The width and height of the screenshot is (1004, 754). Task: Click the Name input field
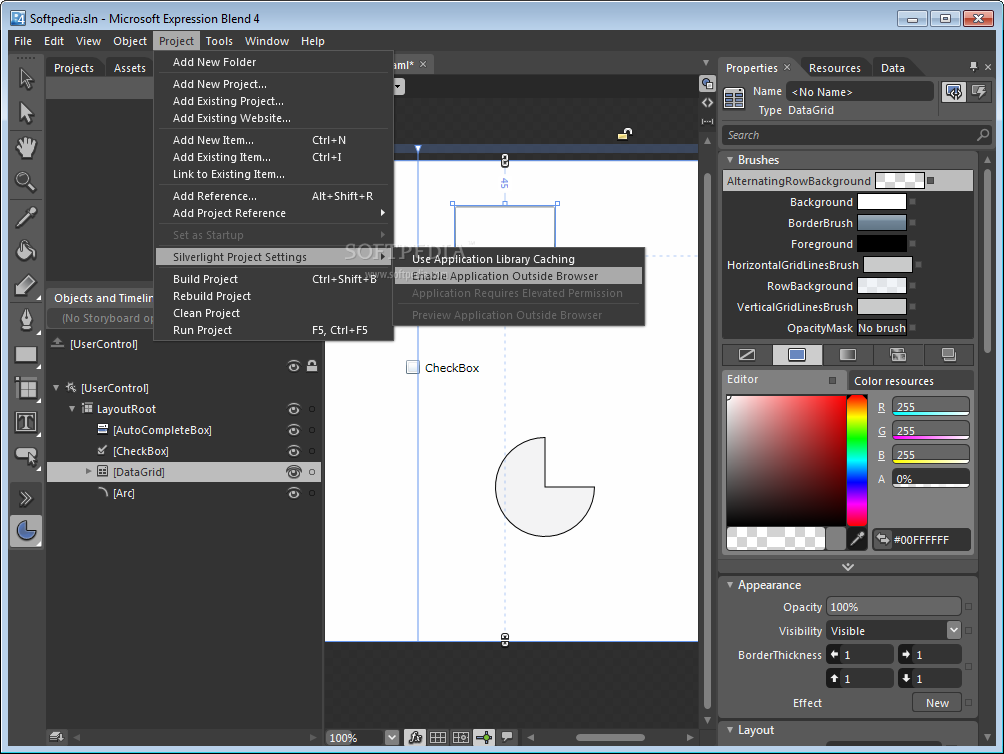click(x=859, y=92)
